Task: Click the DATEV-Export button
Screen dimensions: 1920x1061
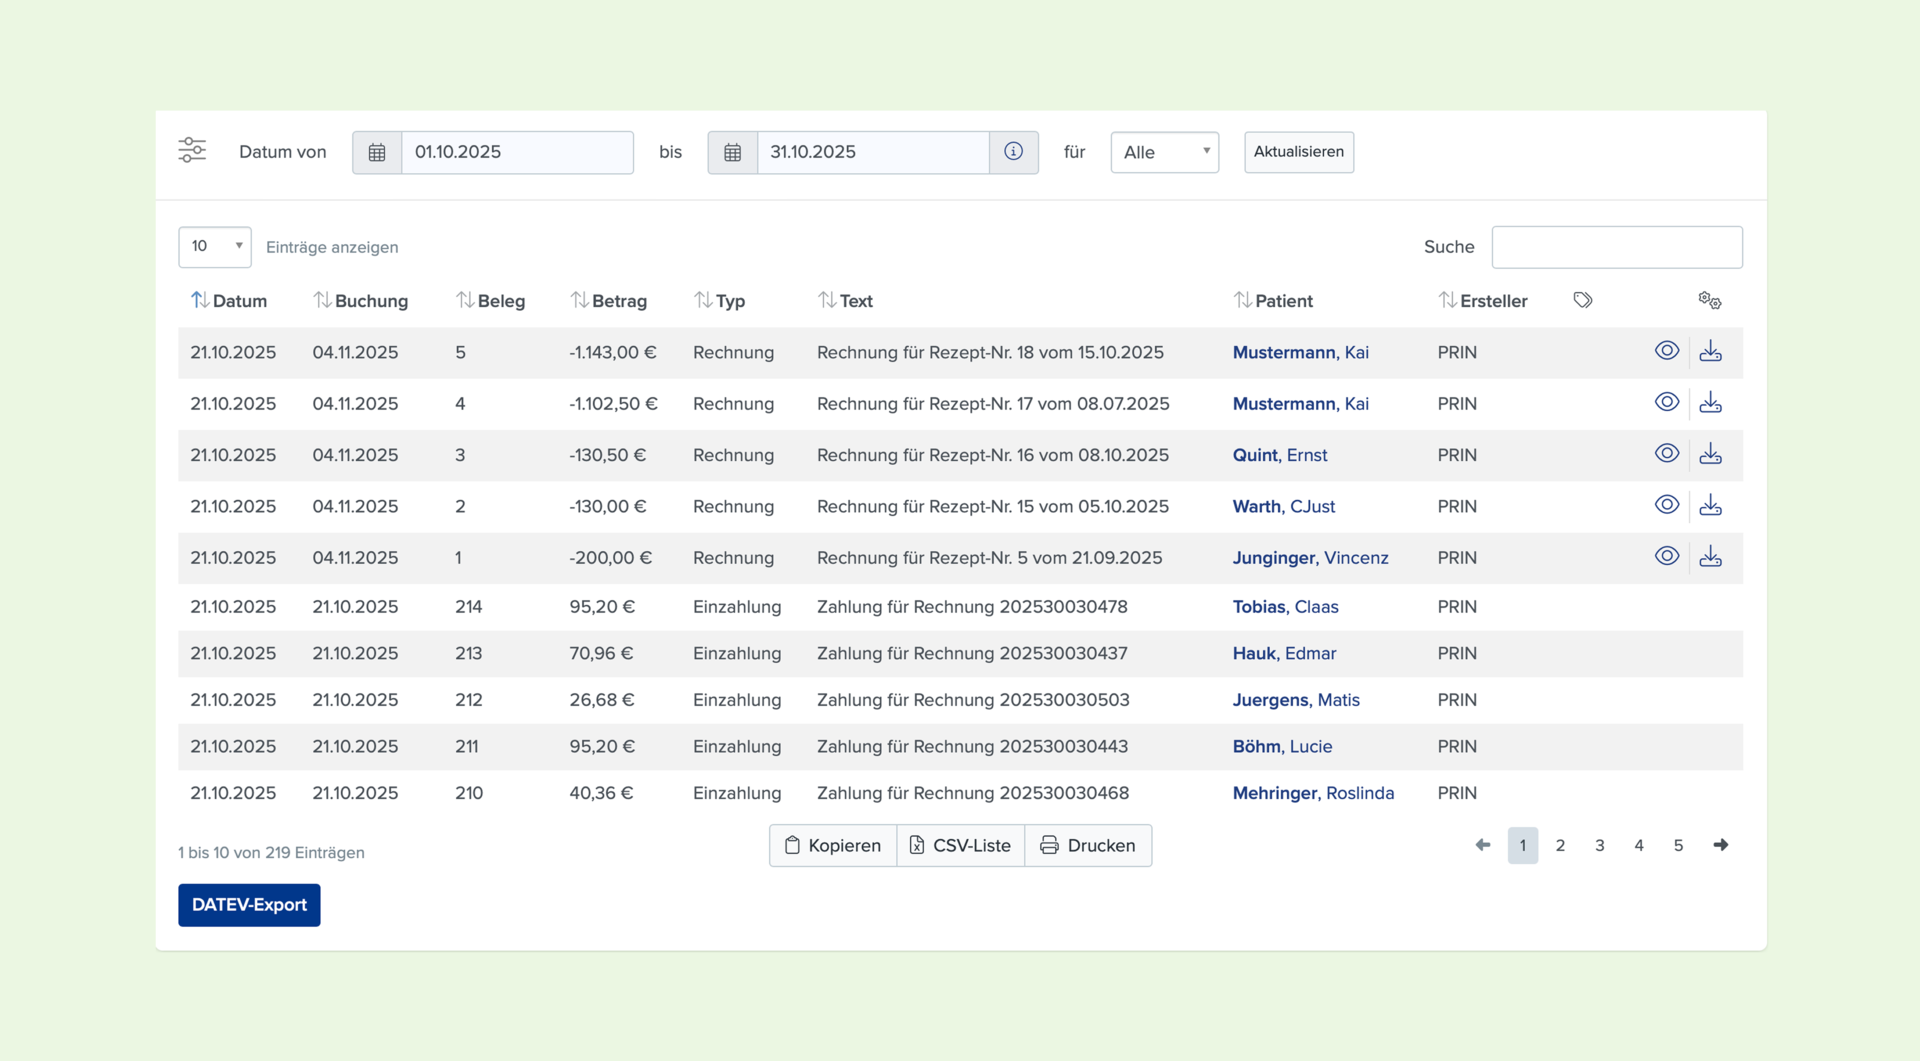Action: 249,905
